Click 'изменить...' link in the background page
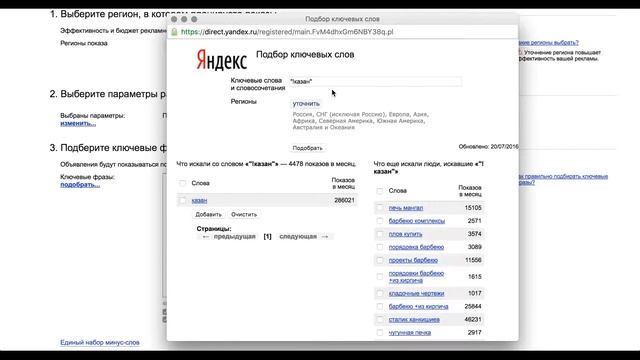The height and width of the screenshot is (360, 640). coord(78,123)
